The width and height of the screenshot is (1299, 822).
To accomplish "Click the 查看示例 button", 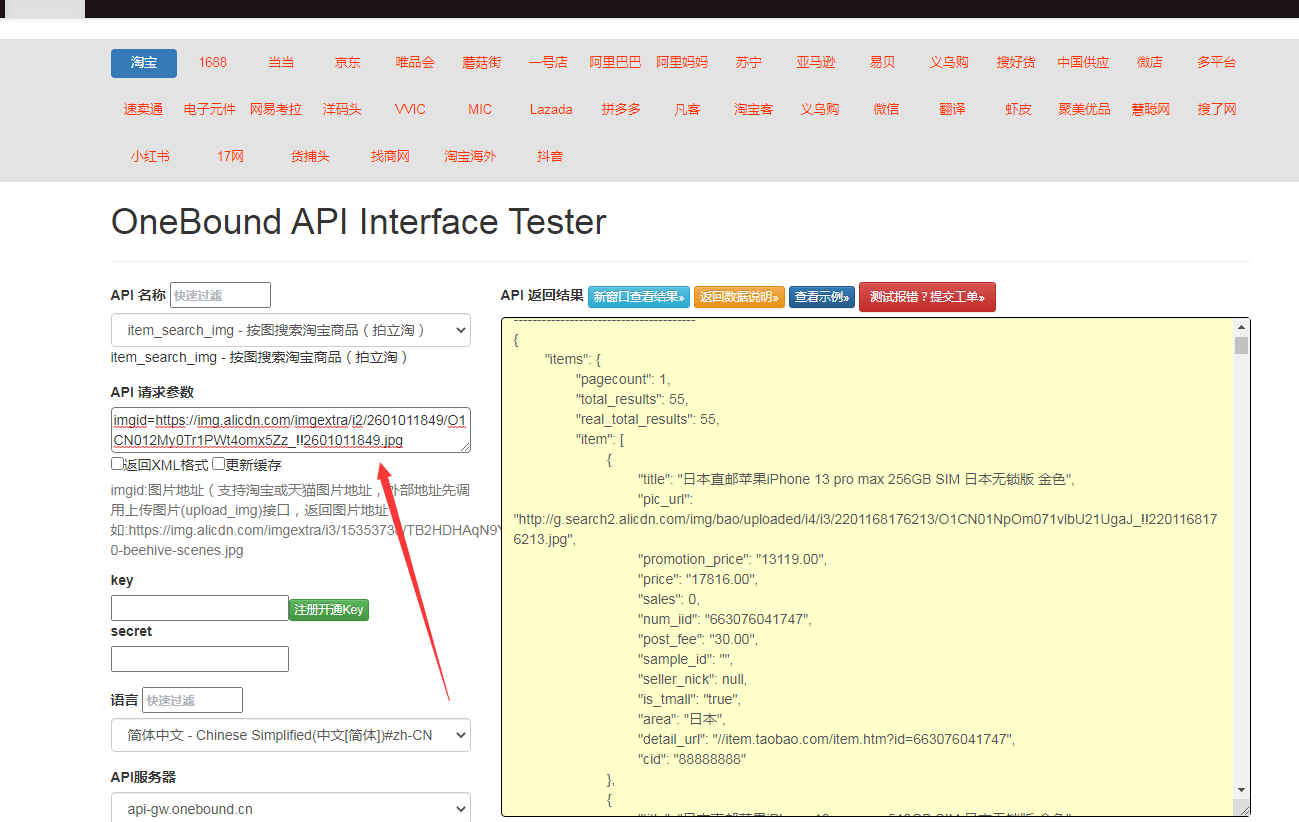I will pyautogui.click(x=822, y=297).
